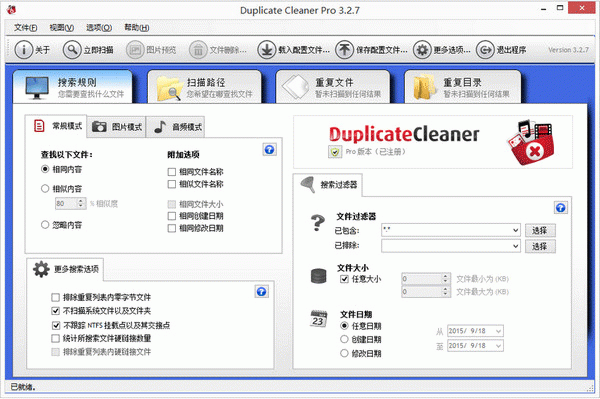Select 忽略内容 radio button
This screenshot has height=399, width=600.
(x=45, y=225)
